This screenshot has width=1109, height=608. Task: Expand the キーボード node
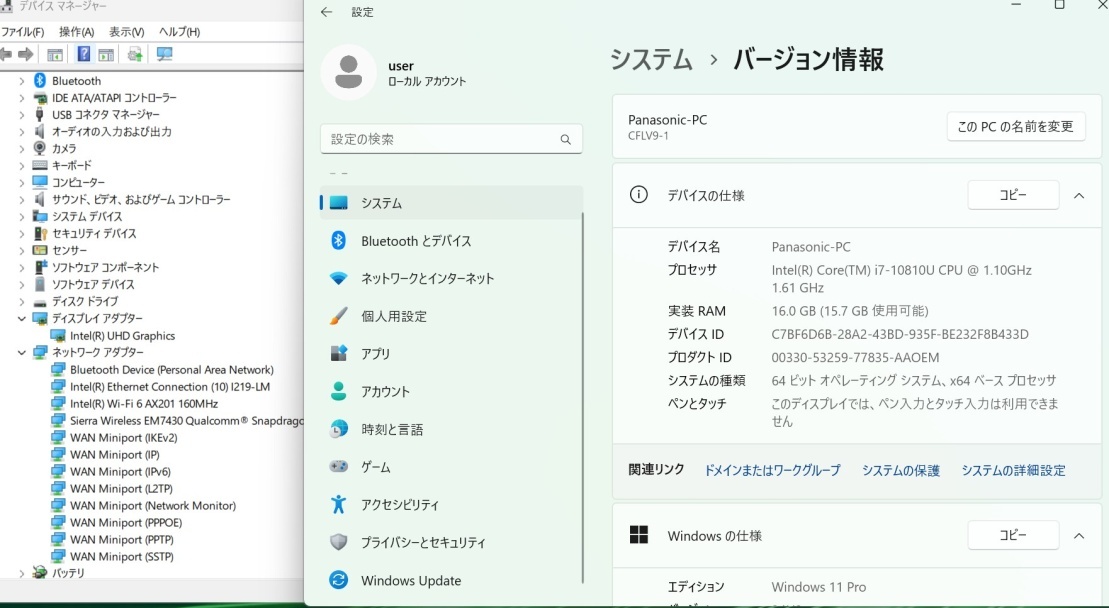click(21, 165)
